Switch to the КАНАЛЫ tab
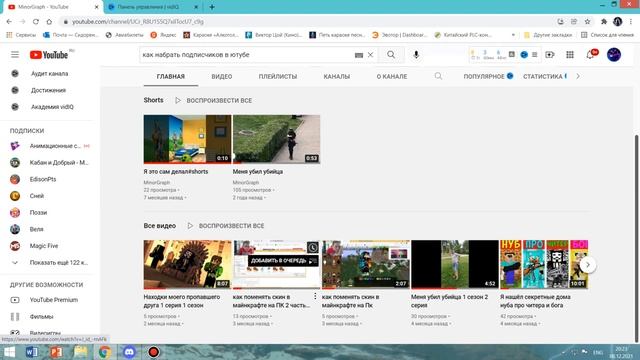 pyautogui.click(x=337, y=76)
